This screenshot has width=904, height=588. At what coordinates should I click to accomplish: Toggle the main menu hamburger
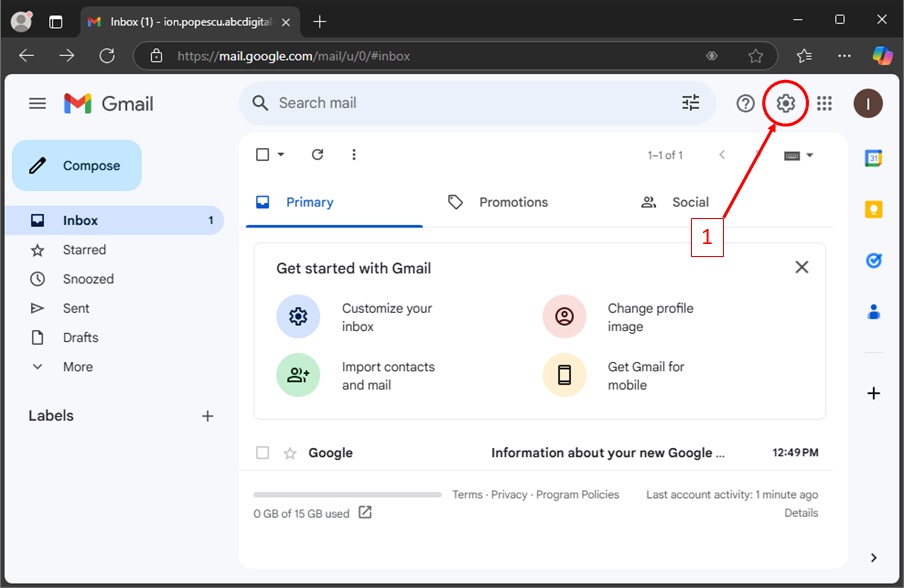(x=37, y=103)
